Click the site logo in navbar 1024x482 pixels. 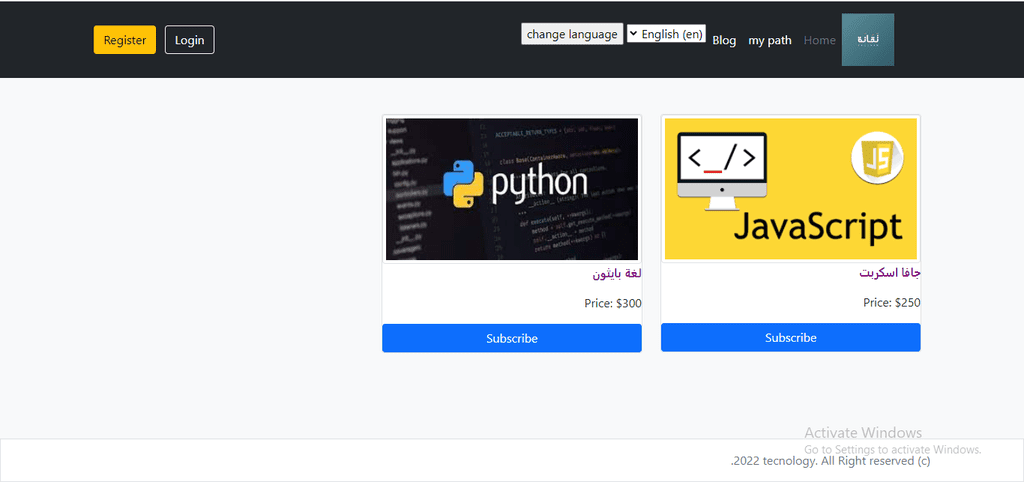point(868,40)
